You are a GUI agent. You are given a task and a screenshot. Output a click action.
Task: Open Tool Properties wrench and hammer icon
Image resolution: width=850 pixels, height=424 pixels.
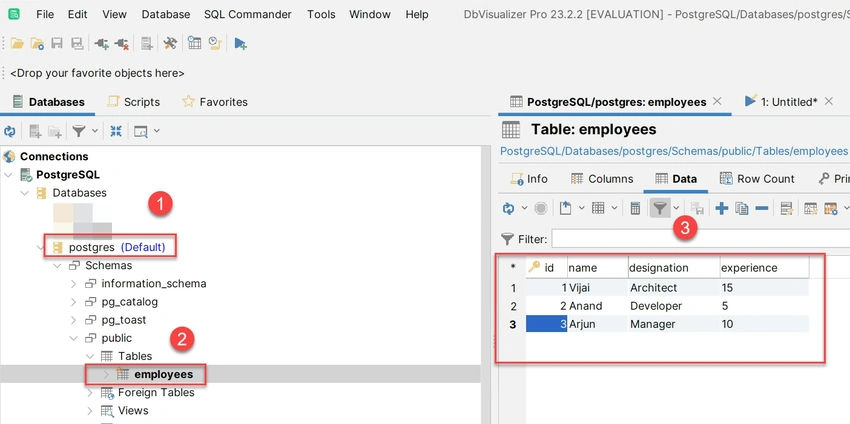coord(170,43)
